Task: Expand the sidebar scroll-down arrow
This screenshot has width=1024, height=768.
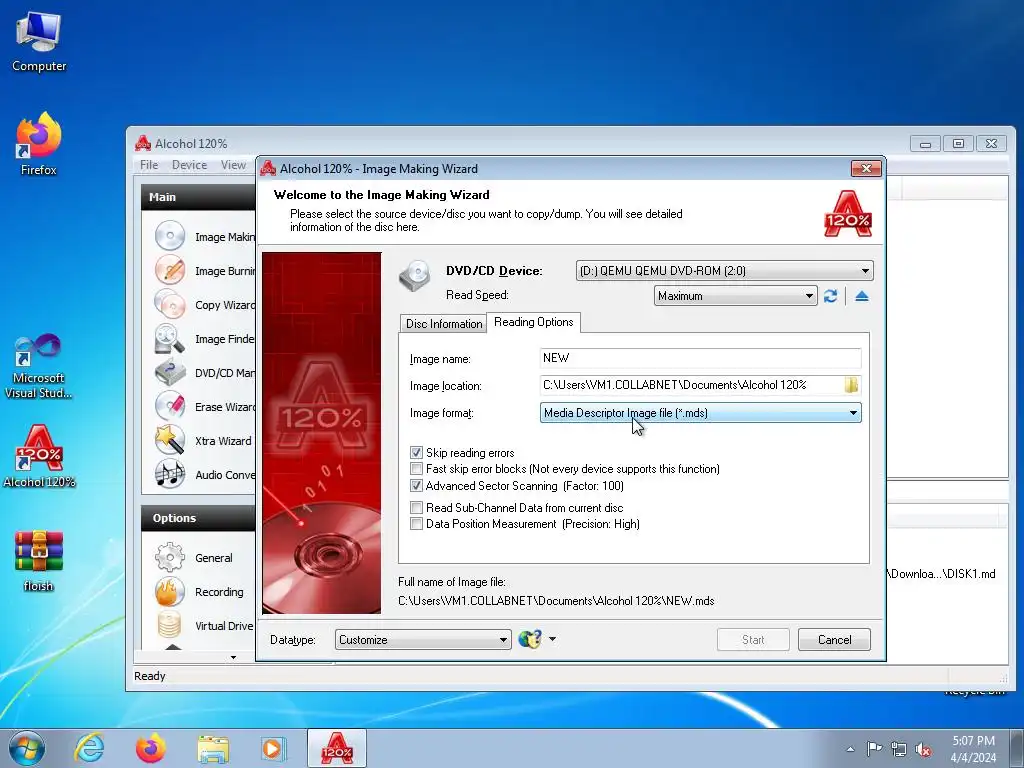Action: pos(233,658)
